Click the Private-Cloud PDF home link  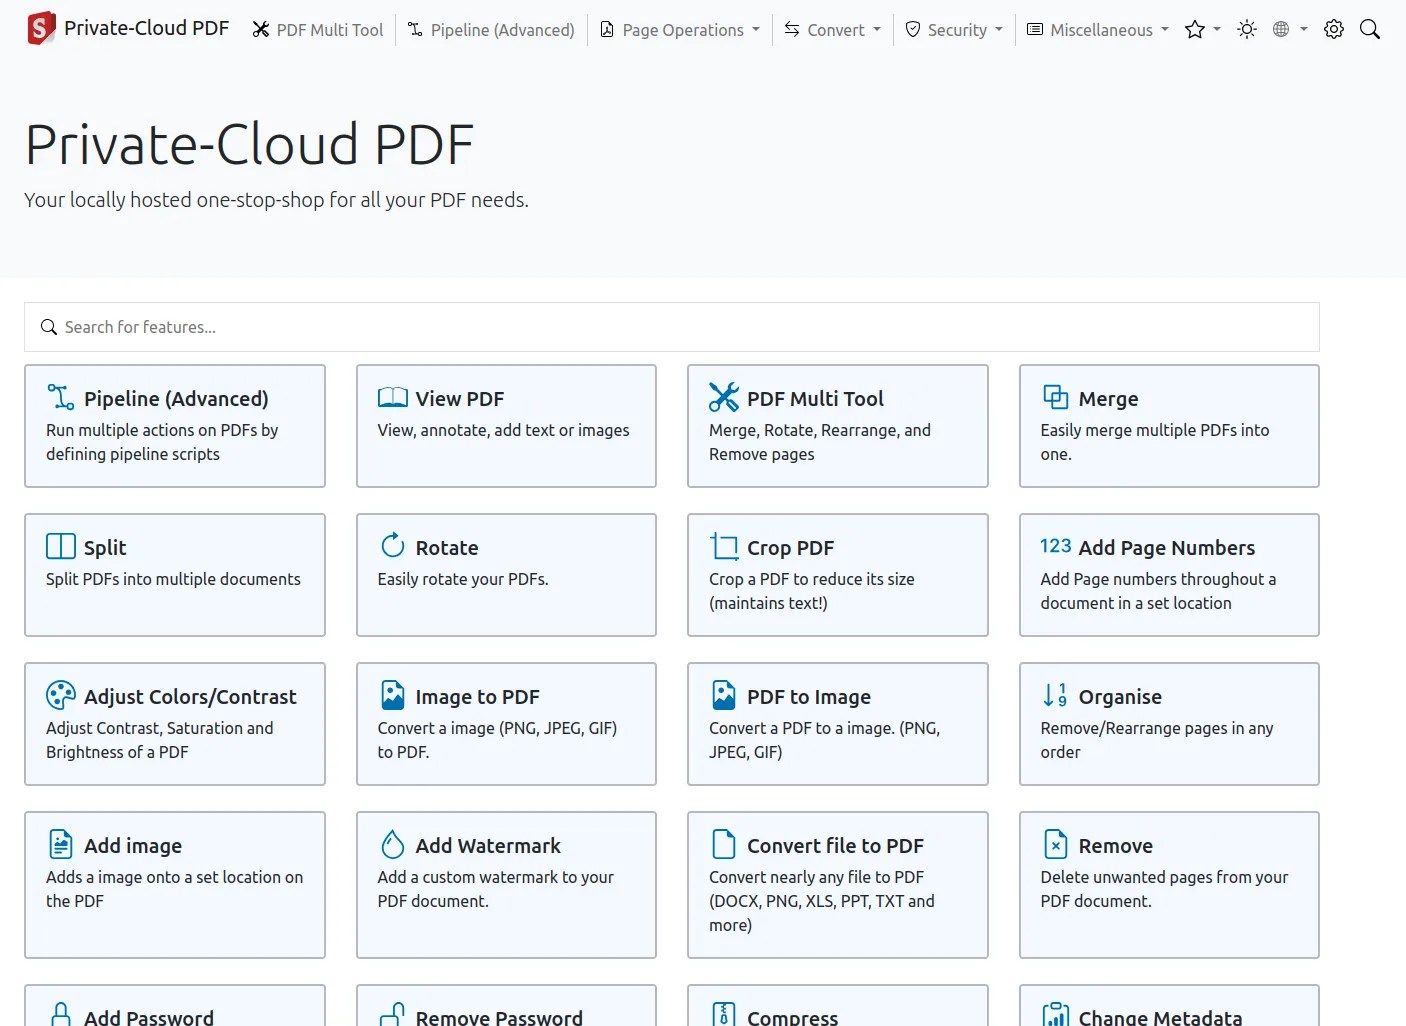pyautogui.click(x=127, y=28)
